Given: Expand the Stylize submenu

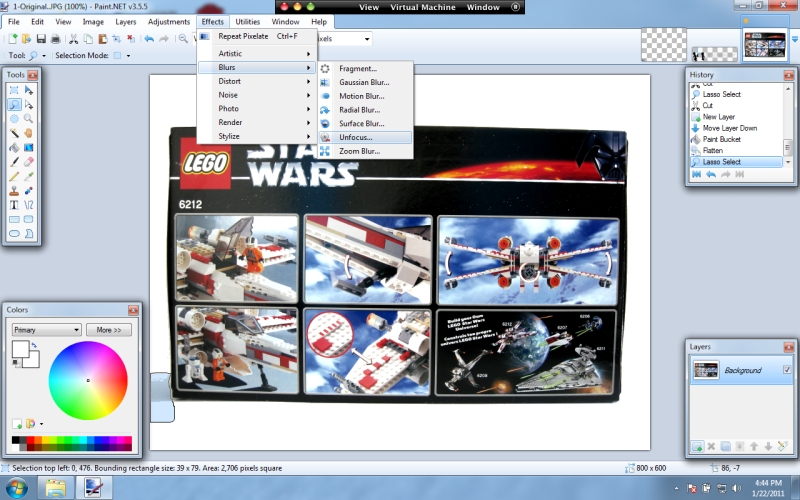Looking at the screenshot, I should coord(256,136).
